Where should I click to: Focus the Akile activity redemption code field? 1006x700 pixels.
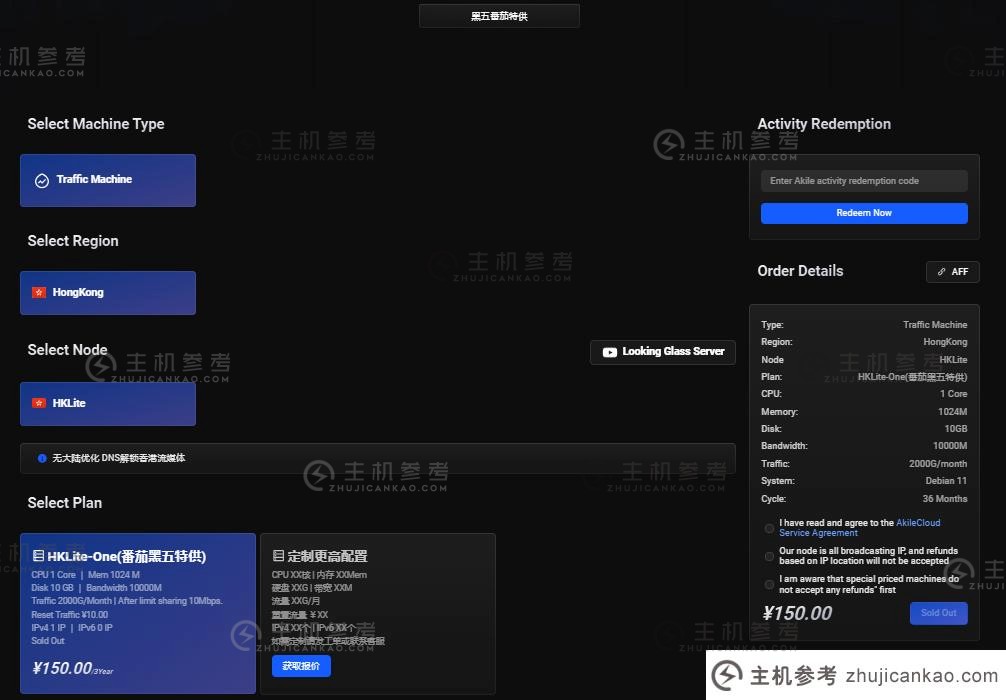pyautogui.click(x=864, y=181)
